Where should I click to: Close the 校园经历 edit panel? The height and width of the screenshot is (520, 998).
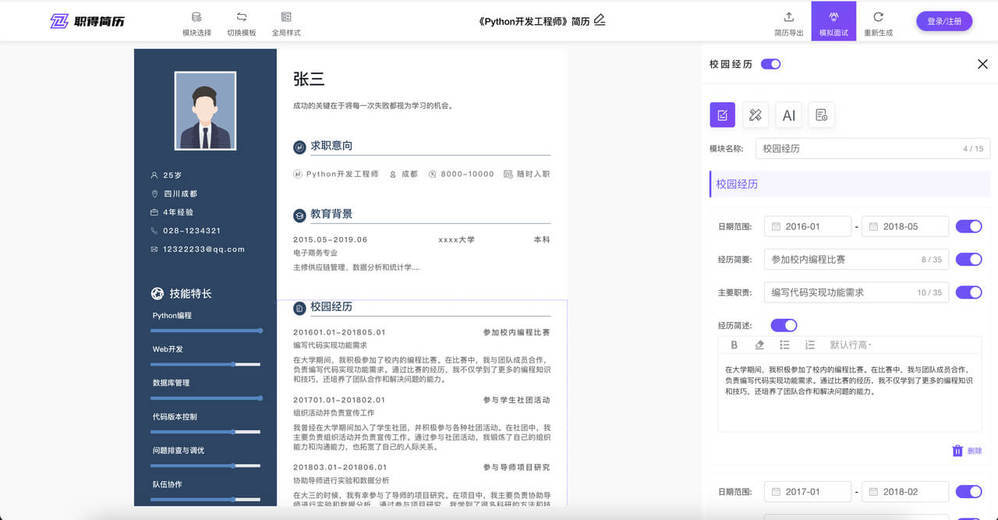point(982,64)
